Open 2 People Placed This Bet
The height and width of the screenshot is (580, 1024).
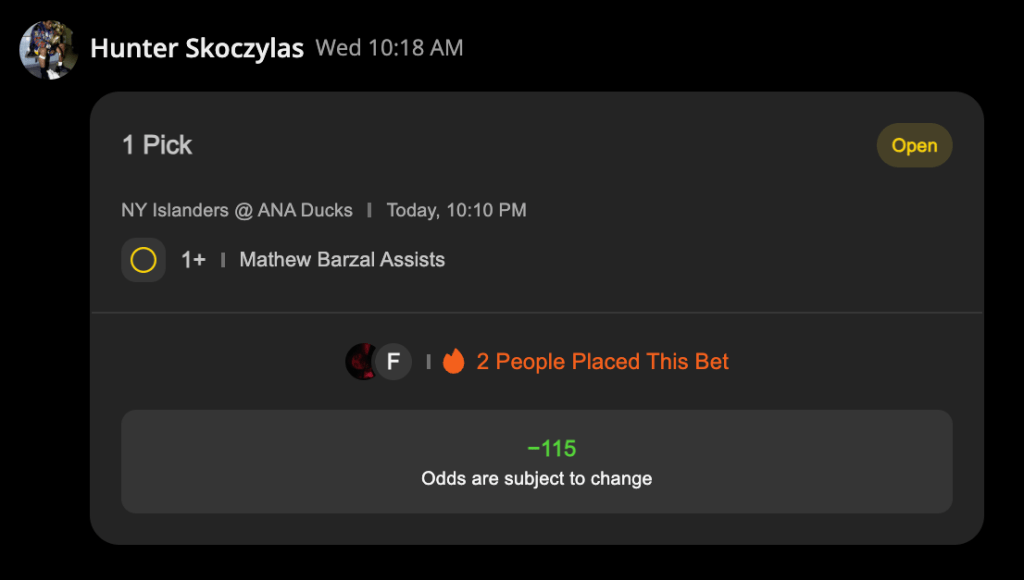pos(602,362)
